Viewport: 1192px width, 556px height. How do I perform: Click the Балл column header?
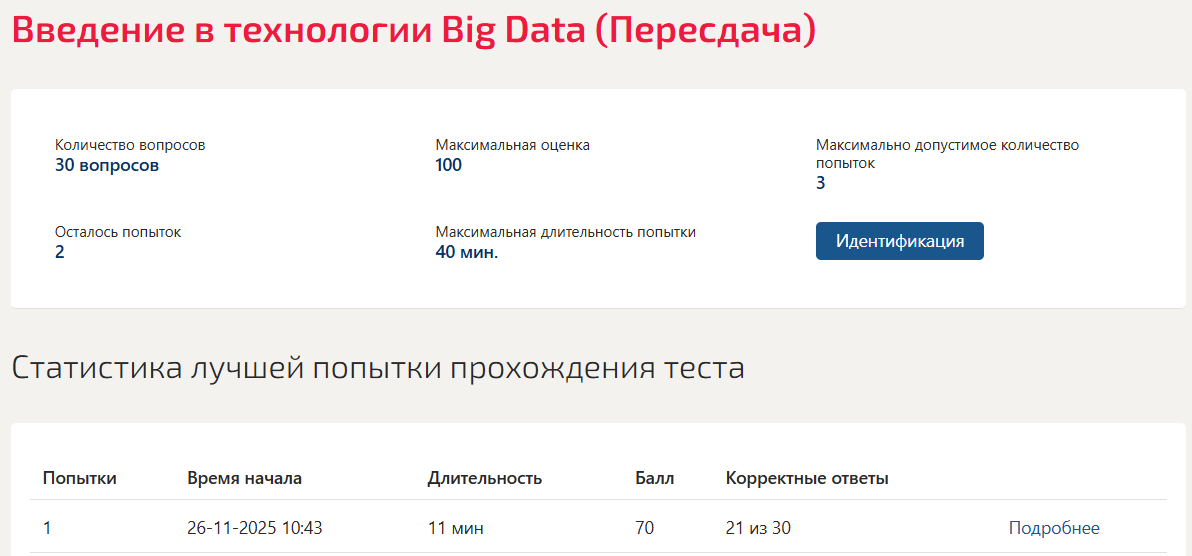655,478
